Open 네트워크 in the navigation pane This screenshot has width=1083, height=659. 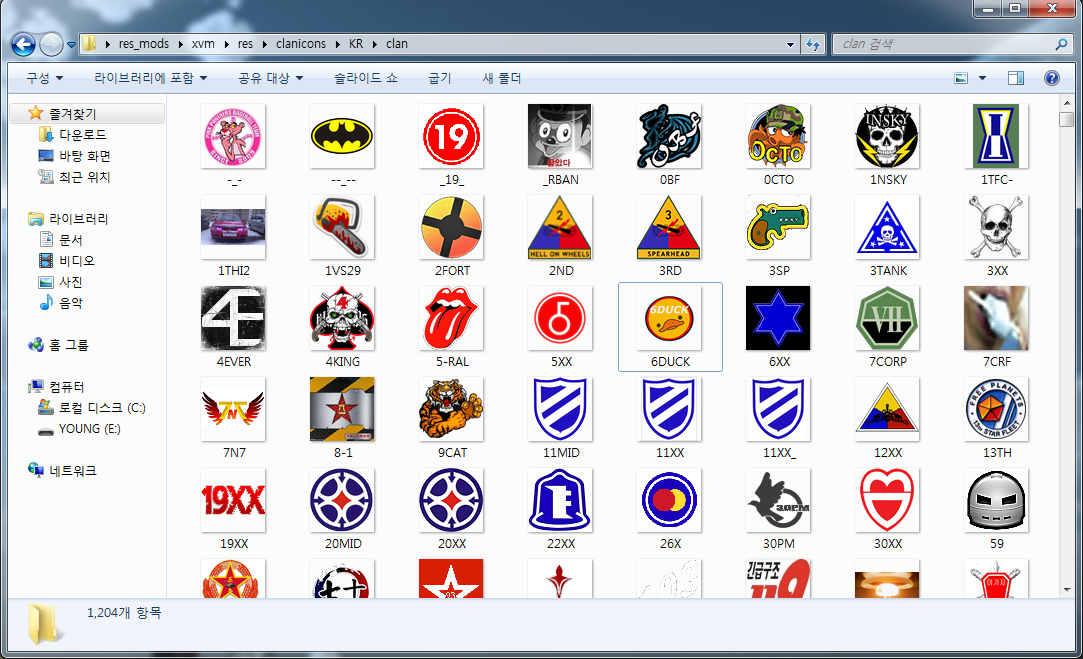point(63,470)
